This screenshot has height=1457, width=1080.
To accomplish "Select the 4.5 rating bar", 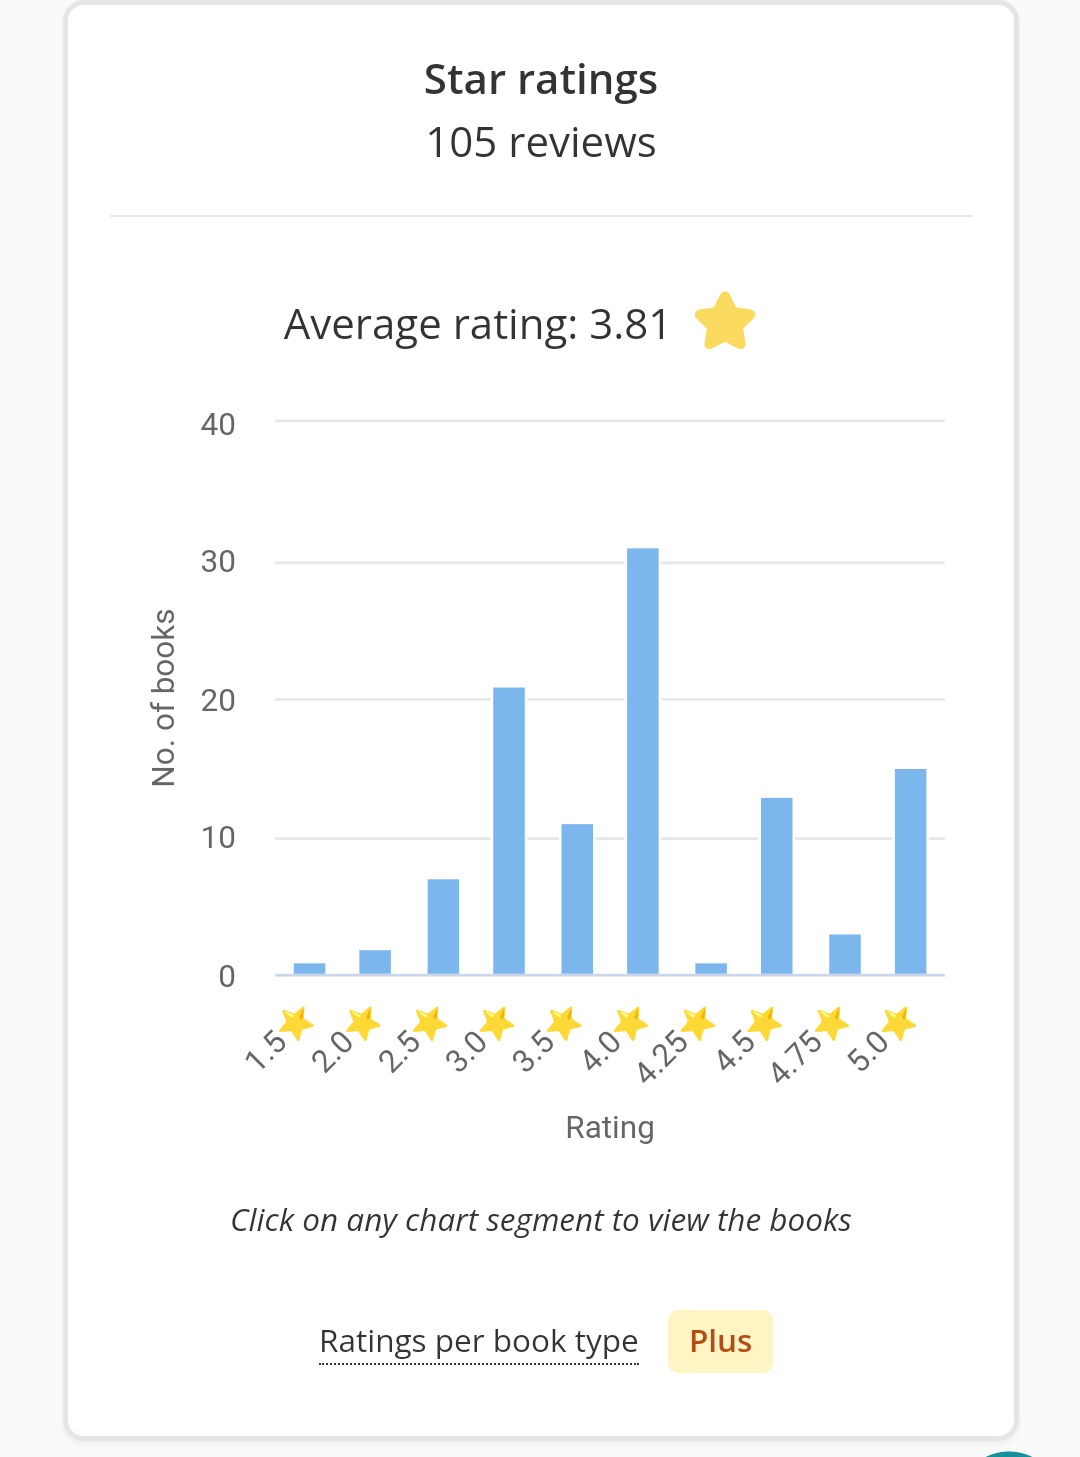I will 777,886.
